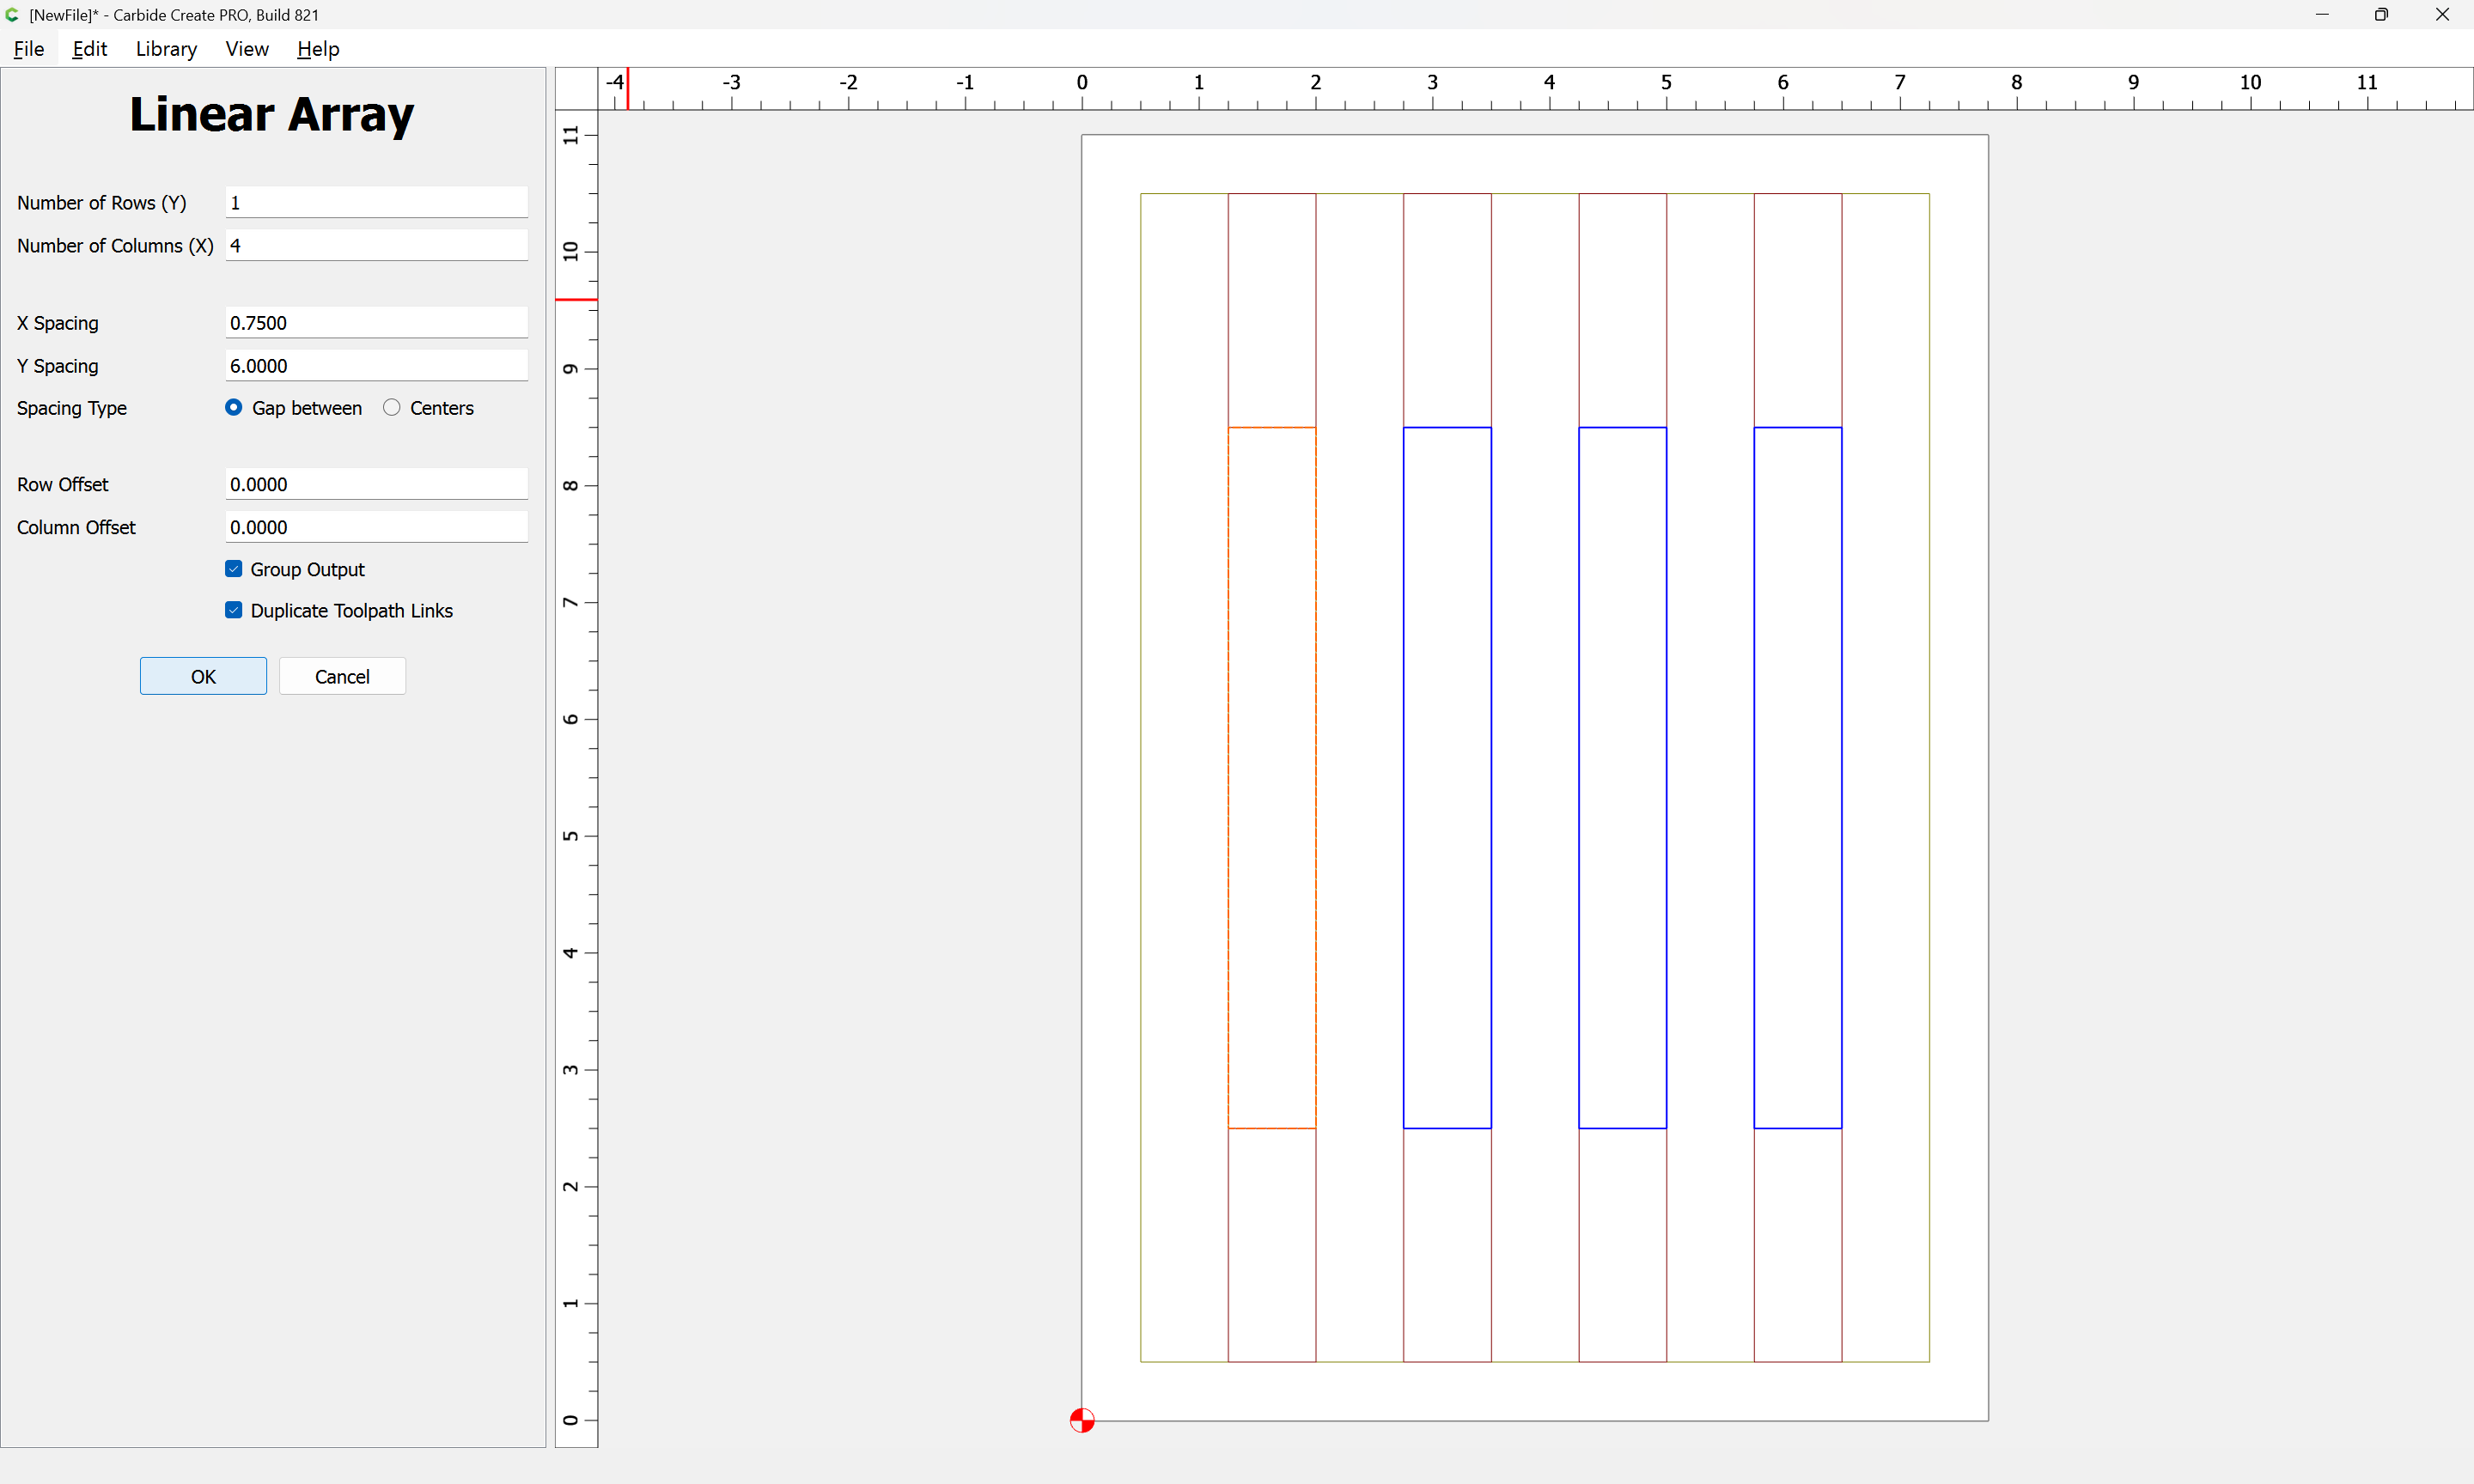This screenshot has width=2474, height=1484.
Task: Click the Number of Columns (X) field
Action: (x=376, y=245)
